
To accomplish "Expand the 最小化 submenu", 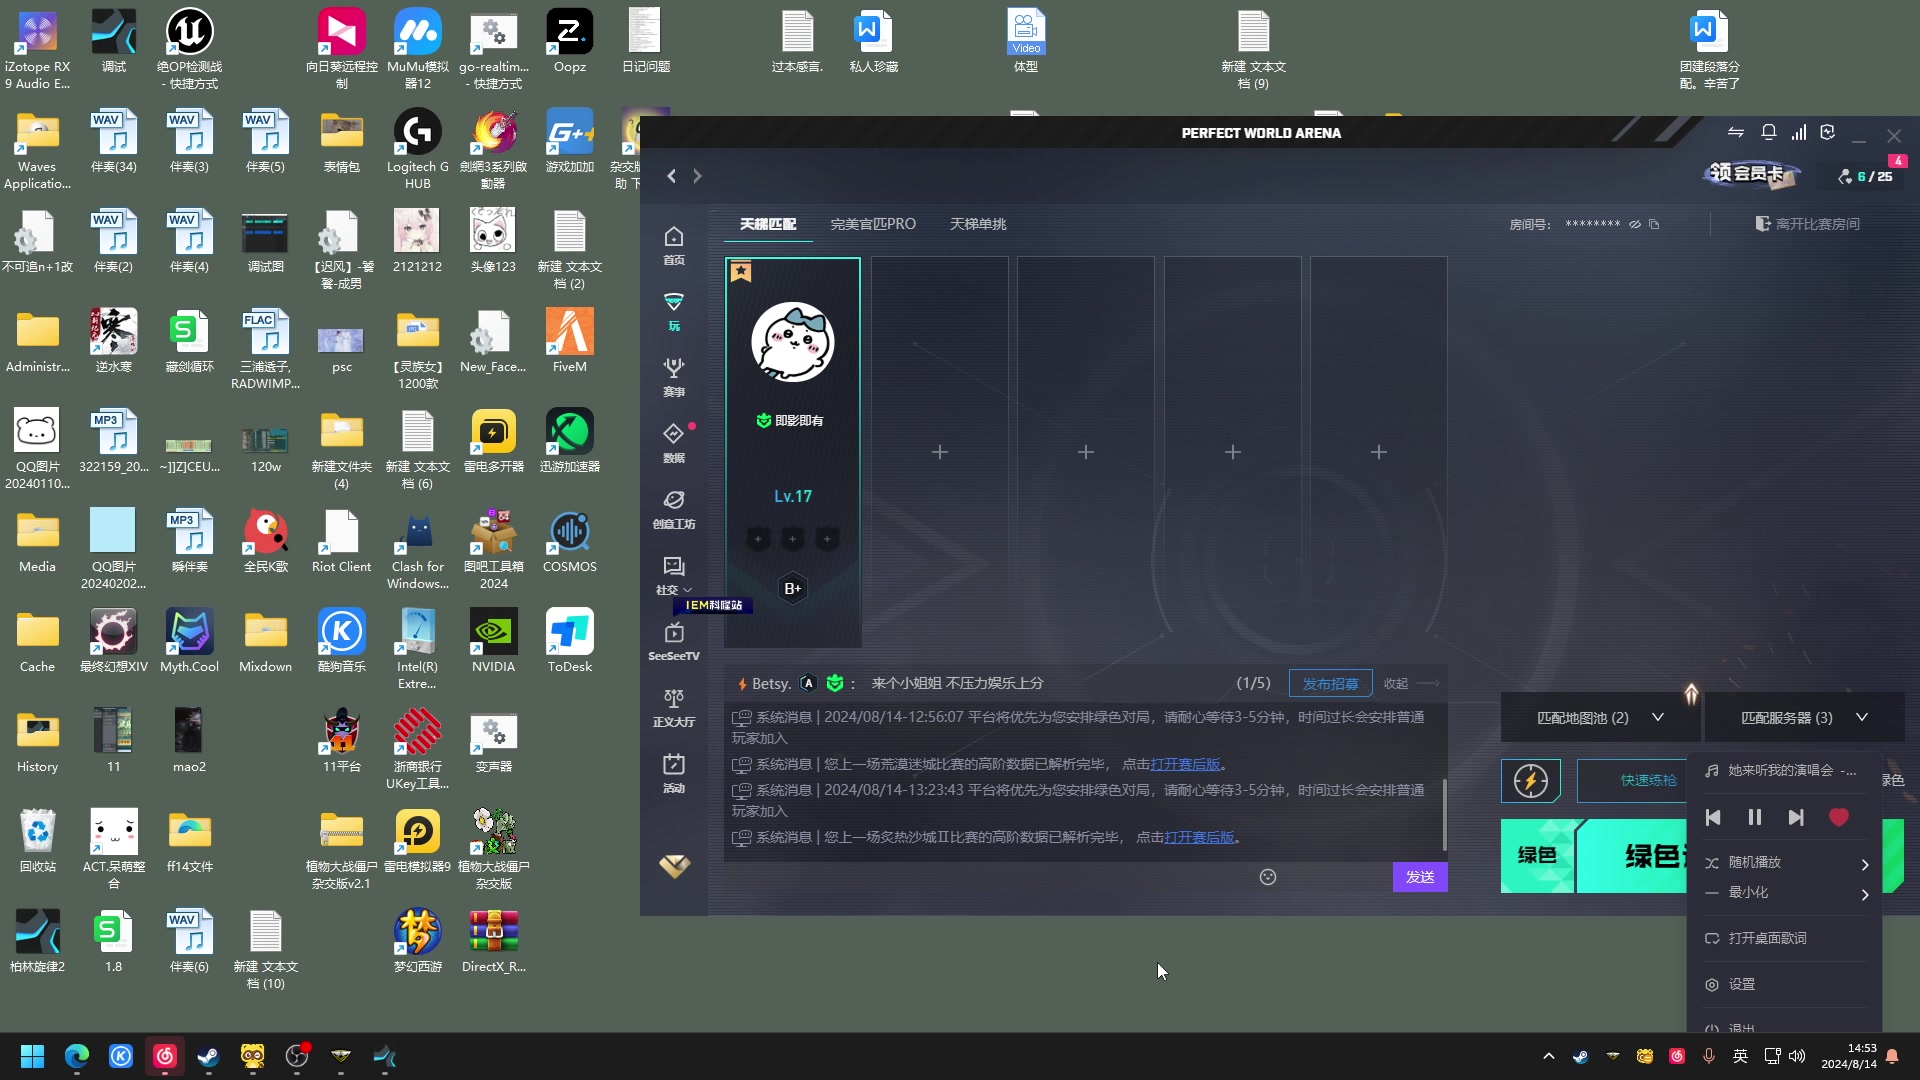I will [1786, 892].
